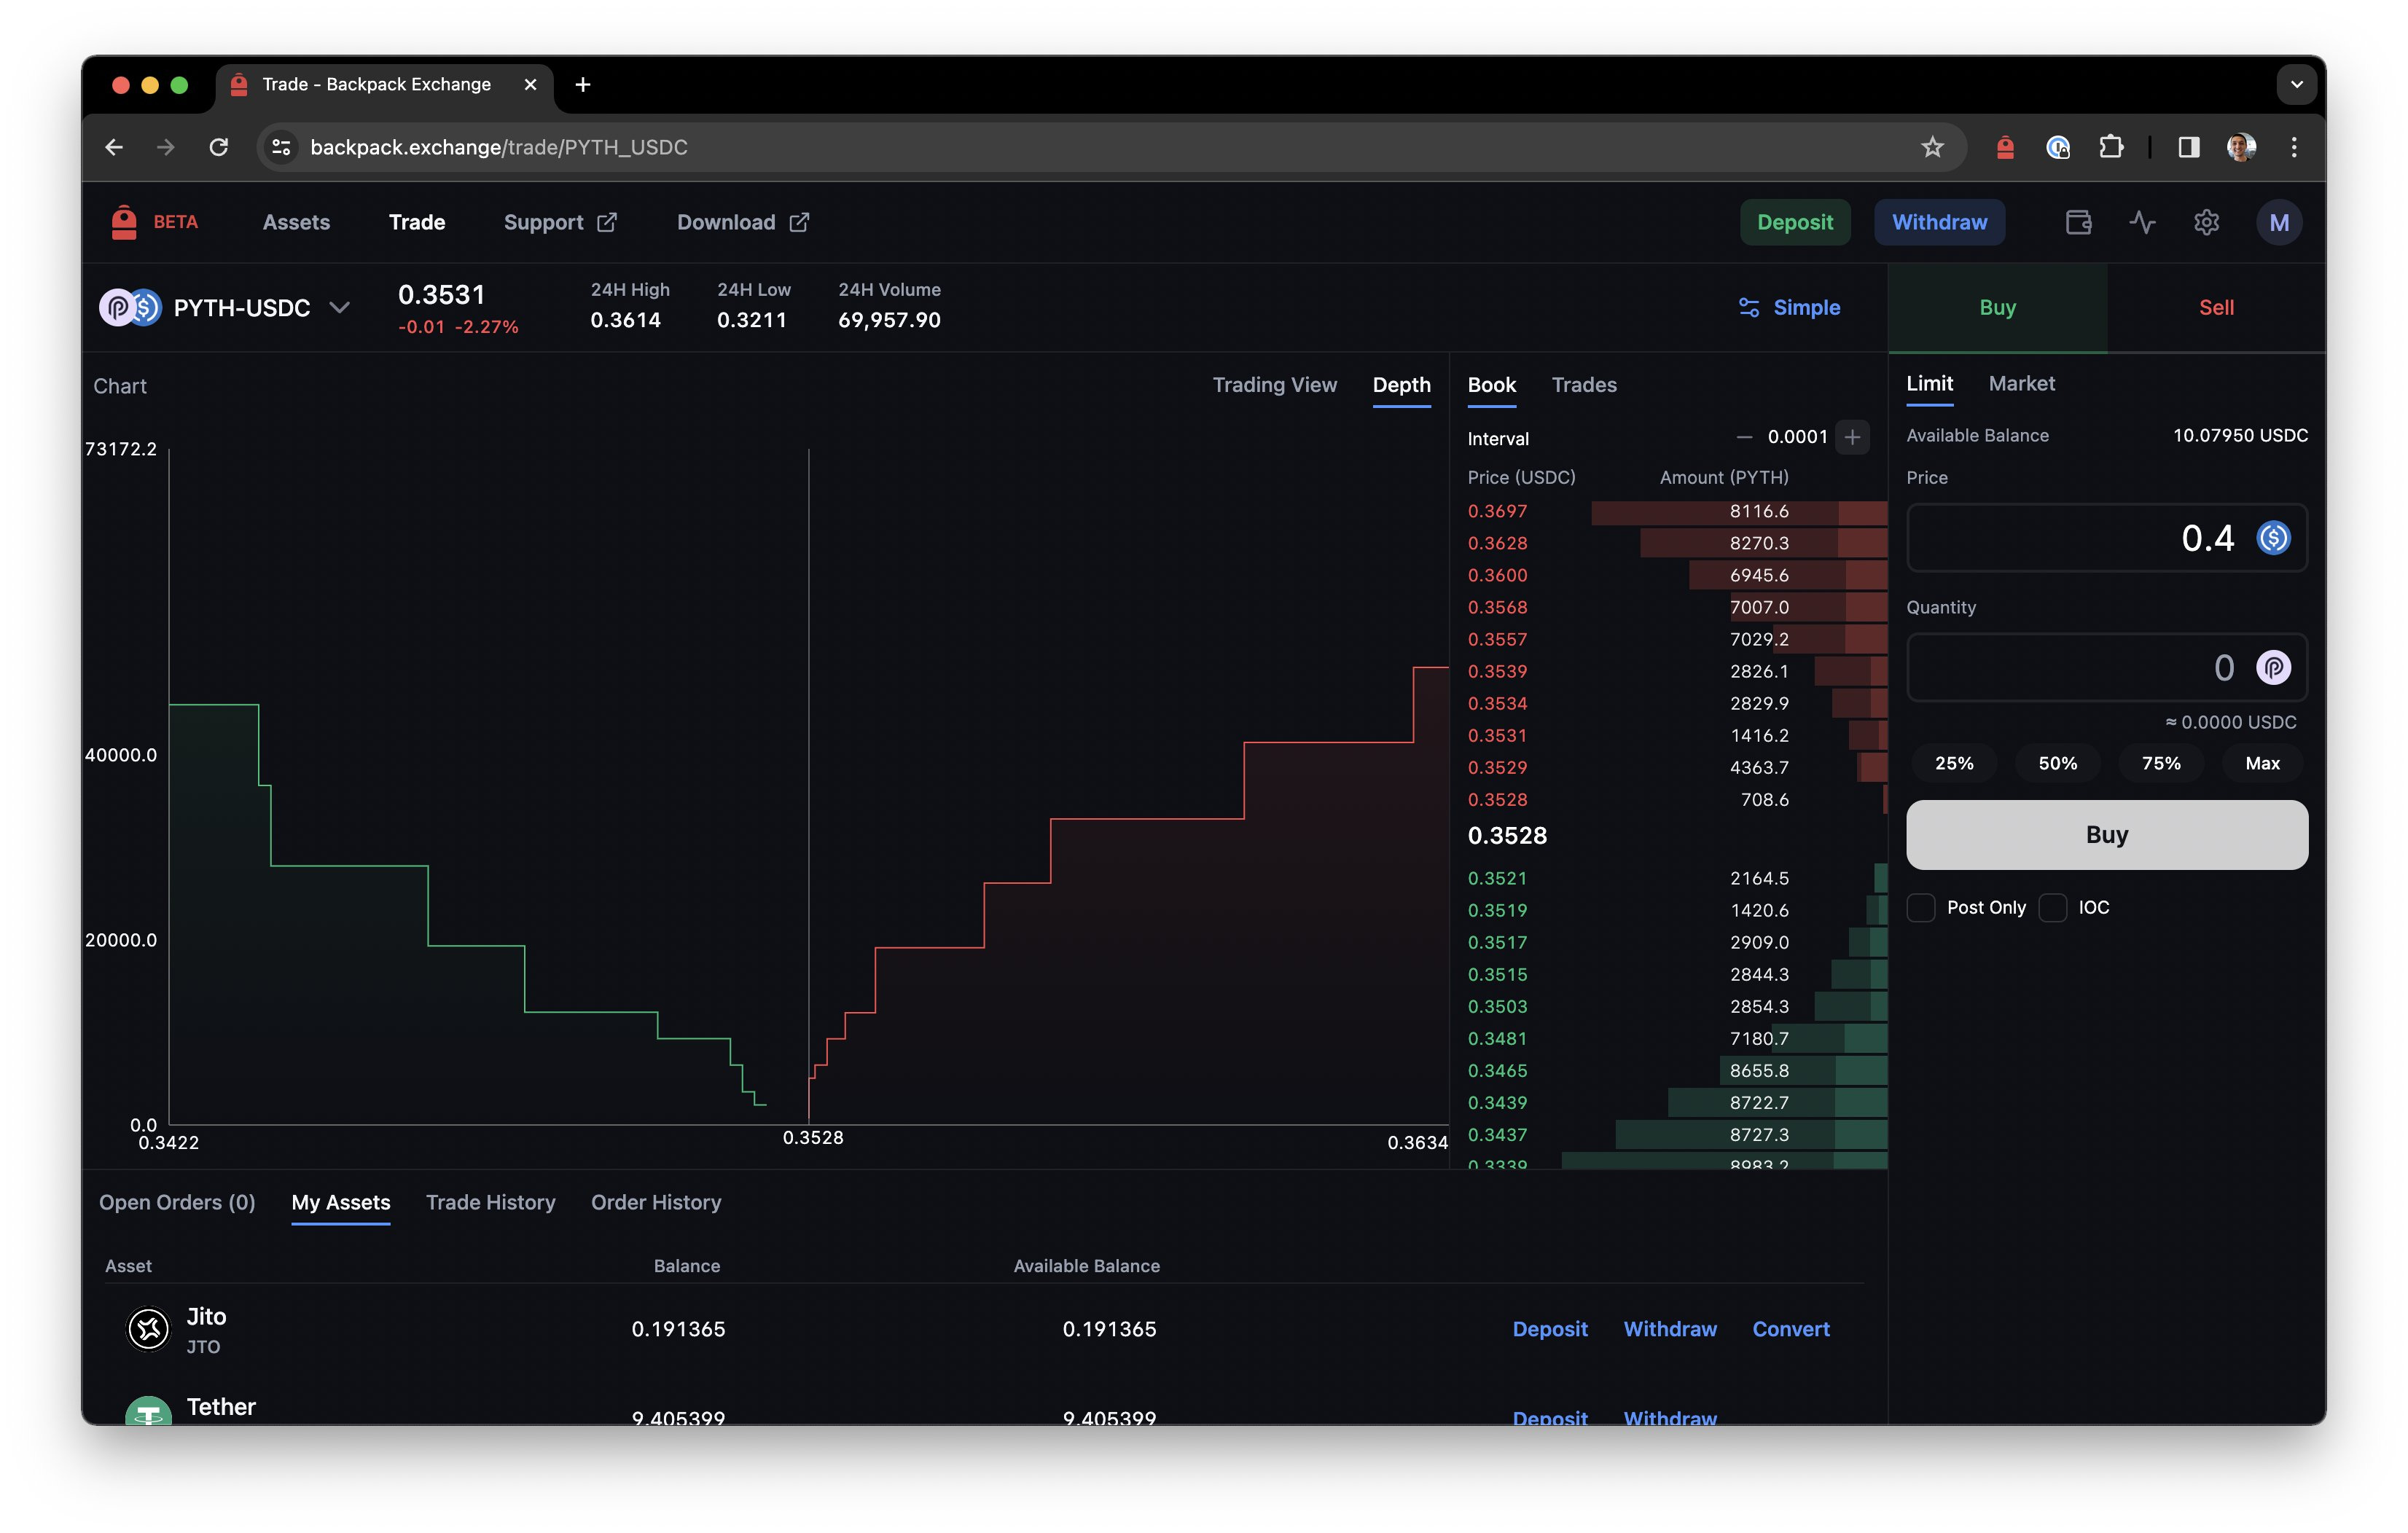Open the Order History tab
This screenshot has width=2408, height=1533.
click(x=656, y=1202)
